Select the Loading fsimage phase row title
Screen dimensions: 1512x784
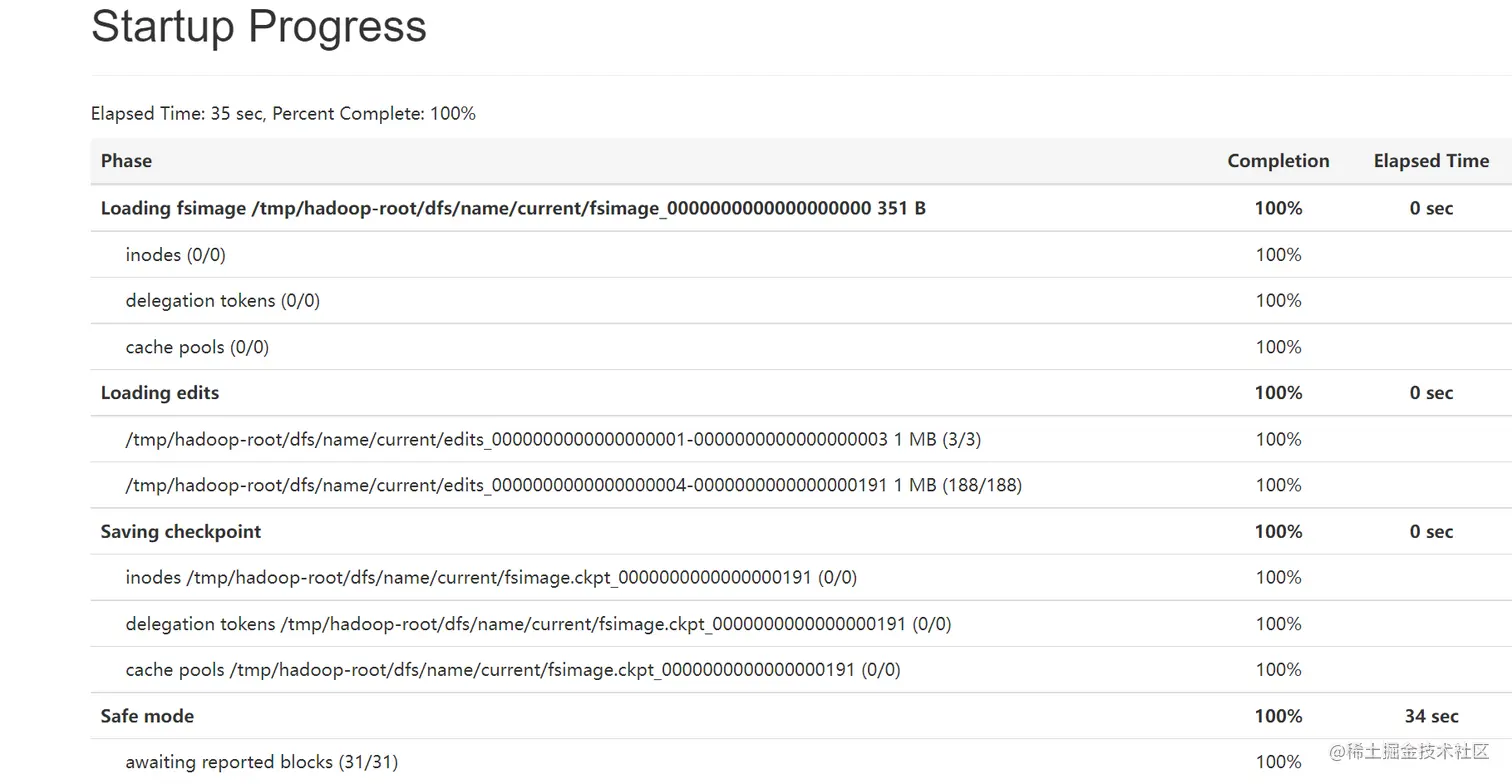[x=513, y=208]
